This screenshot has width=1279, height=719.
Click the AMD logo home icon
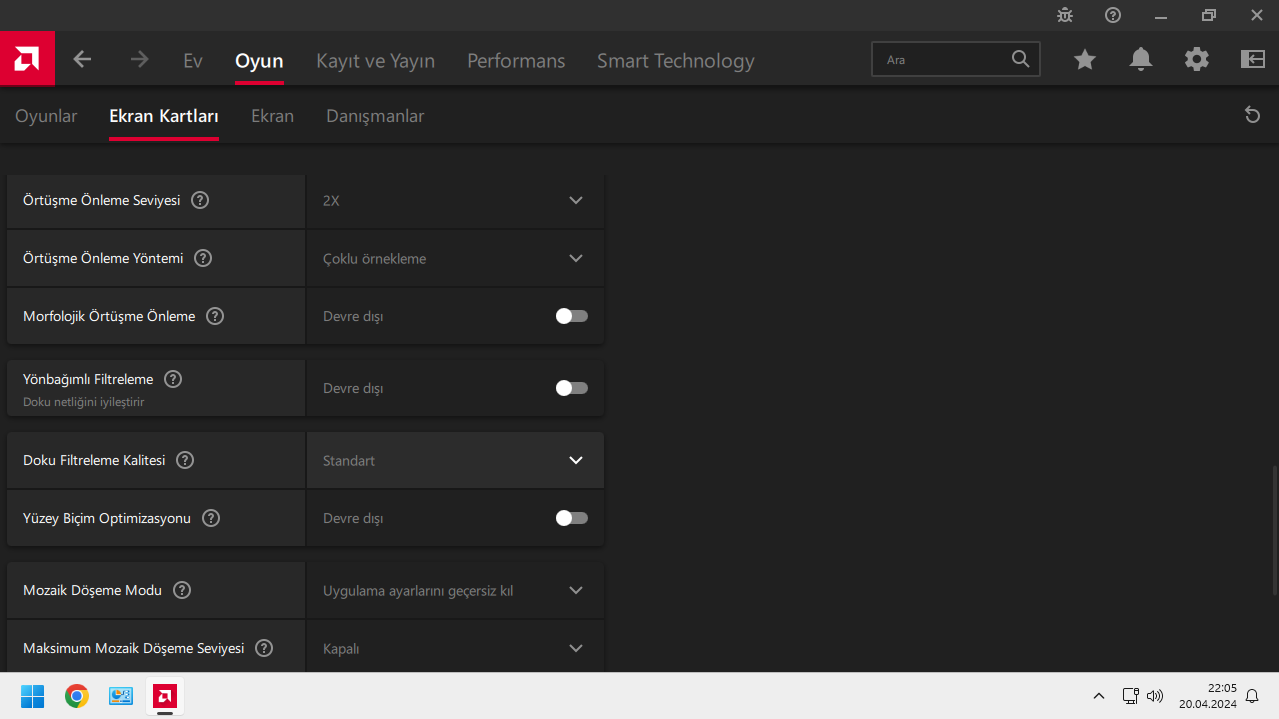27,59
